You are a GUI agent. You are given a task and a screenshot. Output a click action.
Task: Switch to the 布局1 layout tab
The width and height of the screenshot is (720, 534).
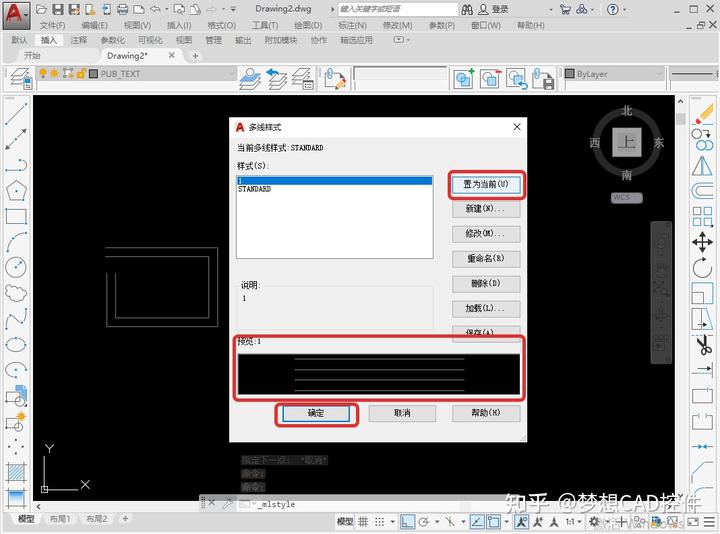coord(60,519)
